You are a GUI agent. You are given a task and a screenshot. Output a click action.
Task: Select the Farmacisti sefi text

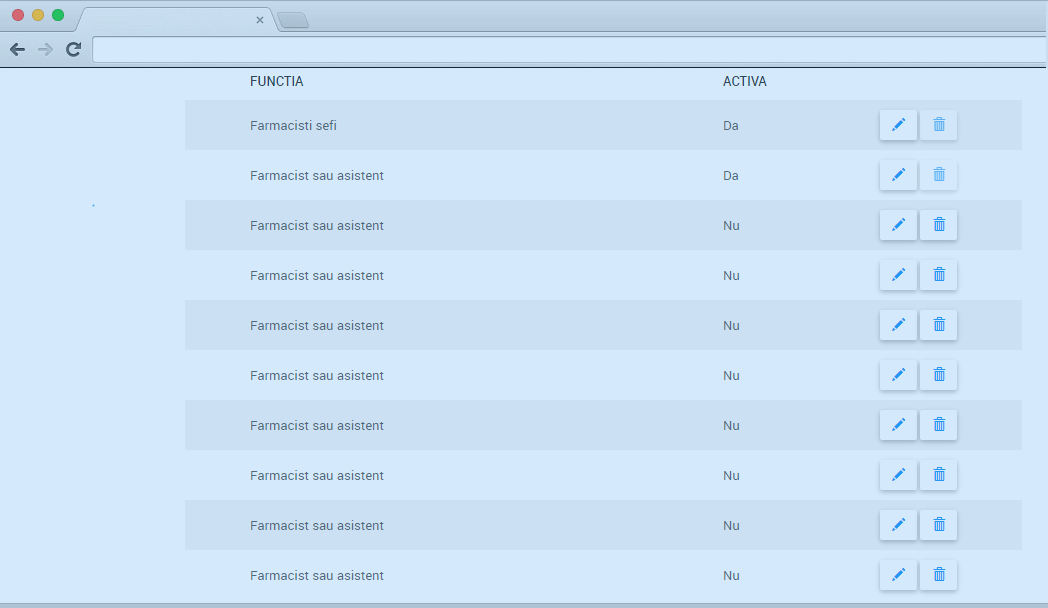(293, 126)
